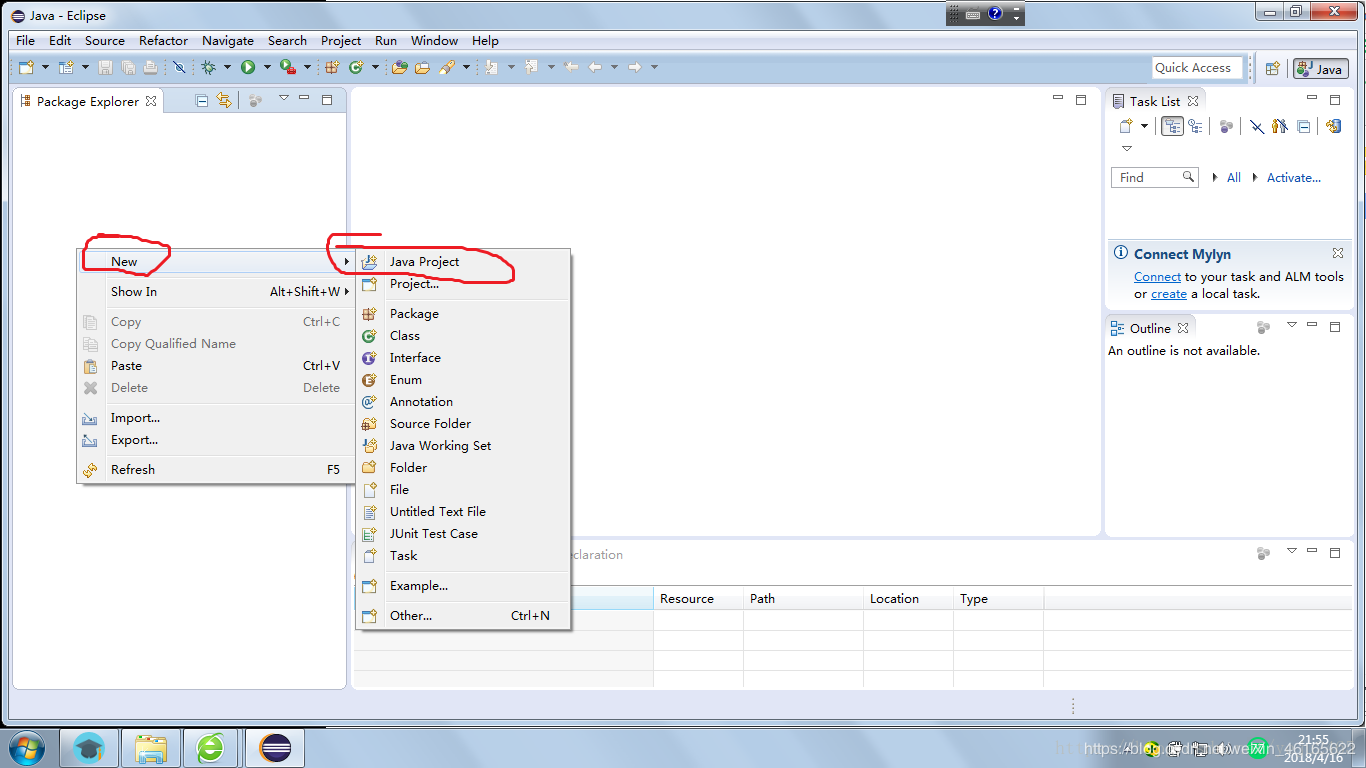Screen dimensions: 1366x768
Task: Click the Open Perspective icon near Quick Access
Action: (1271, 68)
